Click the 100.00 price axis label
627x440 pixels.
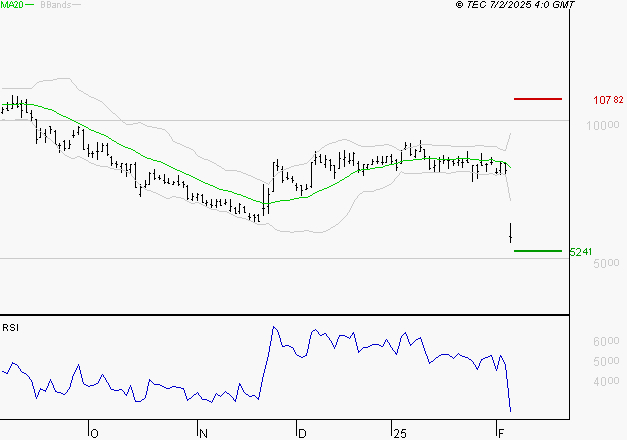[603, 125]
